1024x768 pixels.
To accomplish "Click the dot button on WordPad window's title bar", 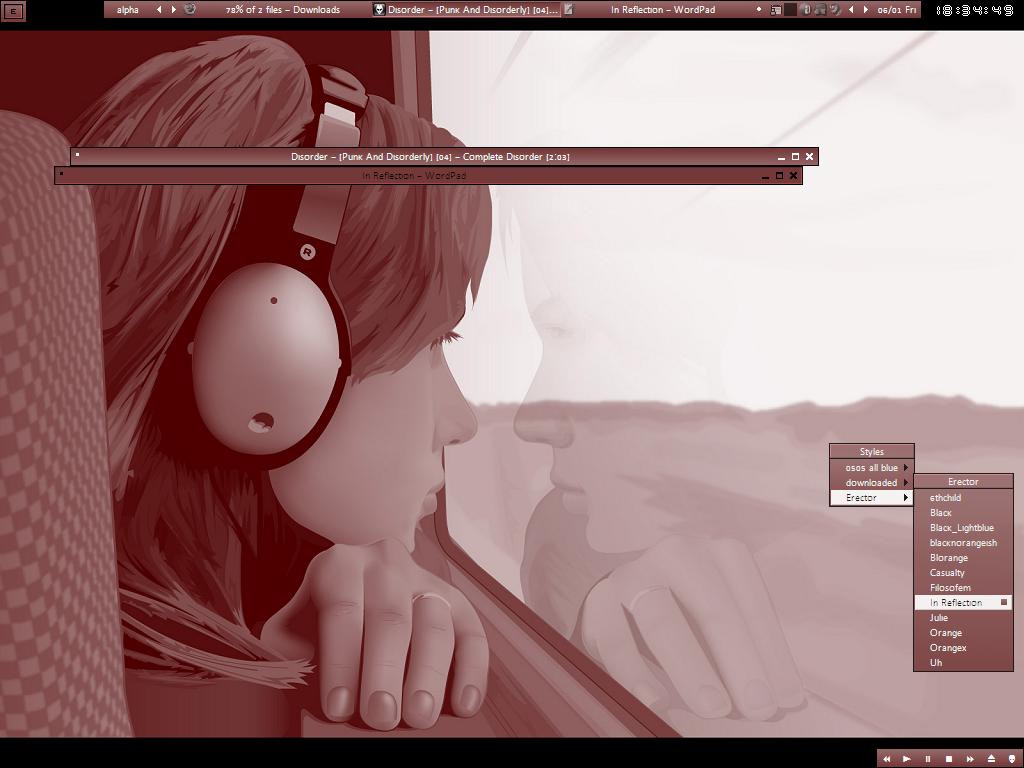I will [61, 174].
